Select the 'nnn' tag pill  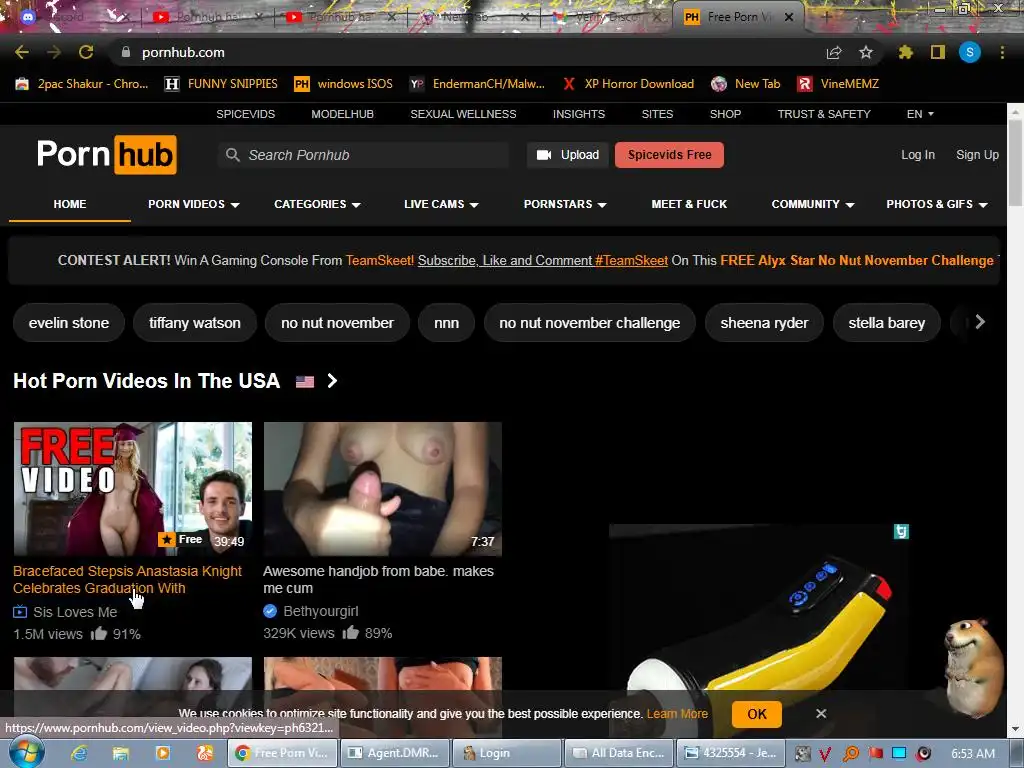click(446, 323)
